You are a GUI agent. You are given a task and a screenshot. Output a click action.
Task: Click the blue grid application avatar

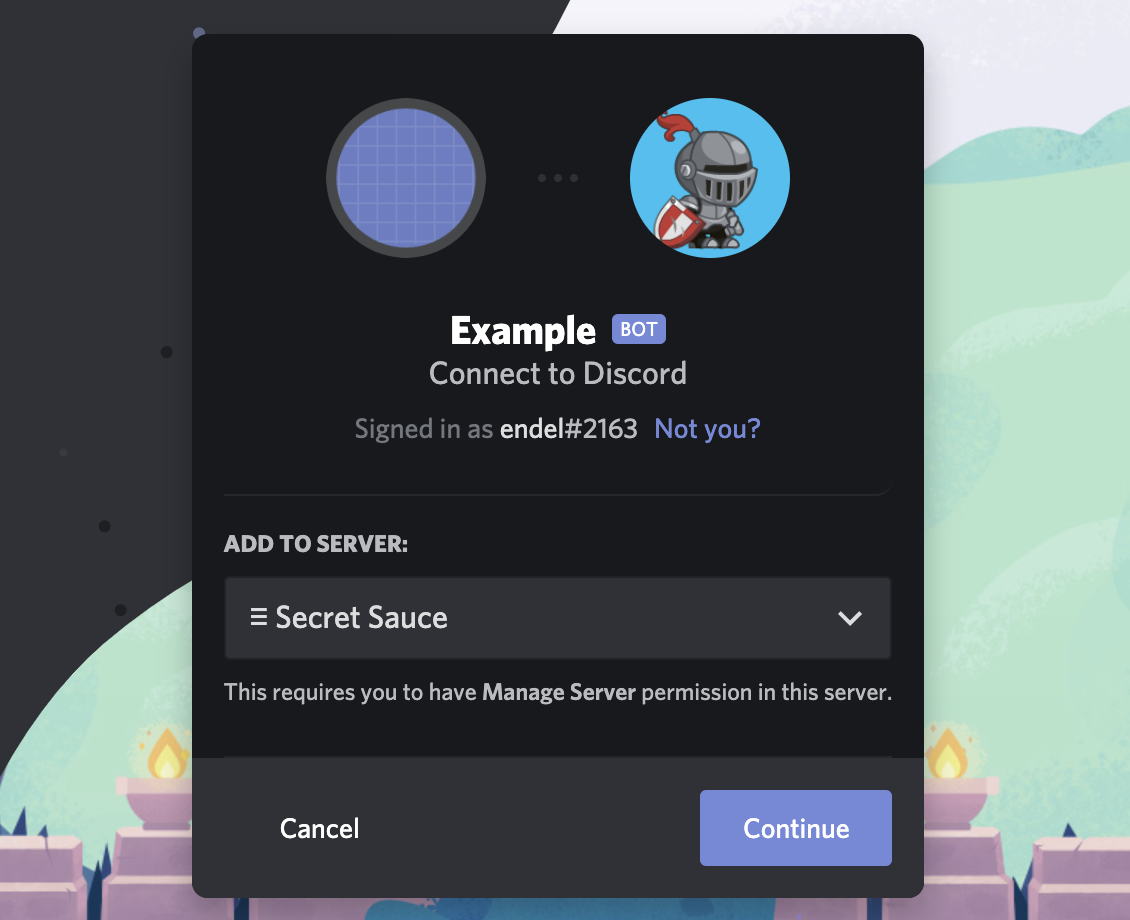click(x=406, y=178)
